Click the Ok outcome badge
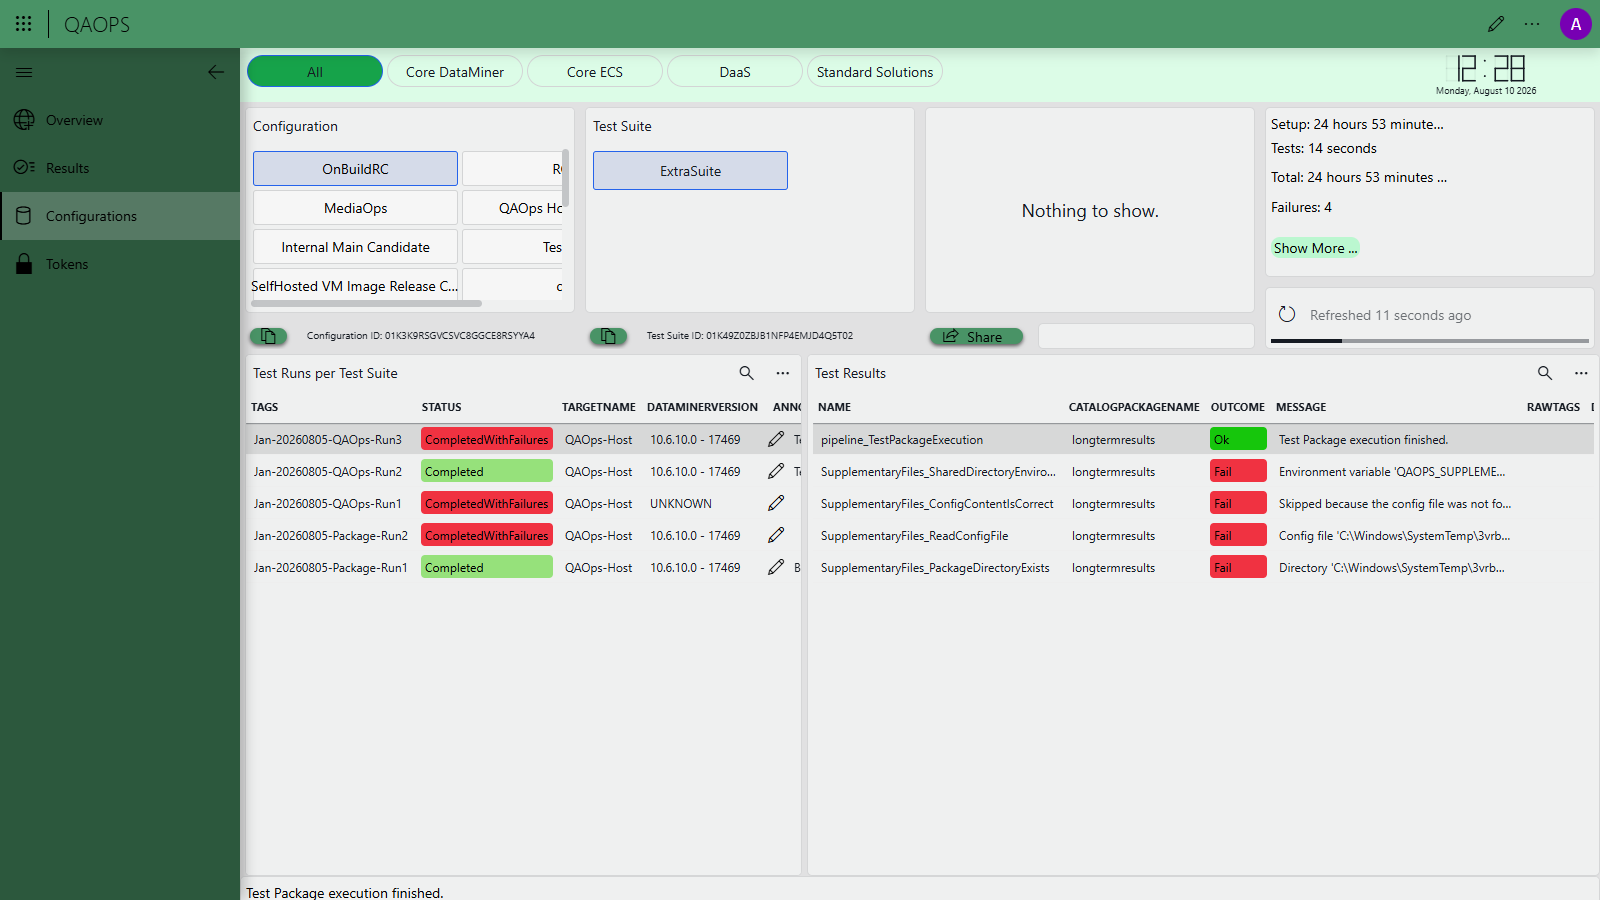The image size is (1600, 900). 1238,439
